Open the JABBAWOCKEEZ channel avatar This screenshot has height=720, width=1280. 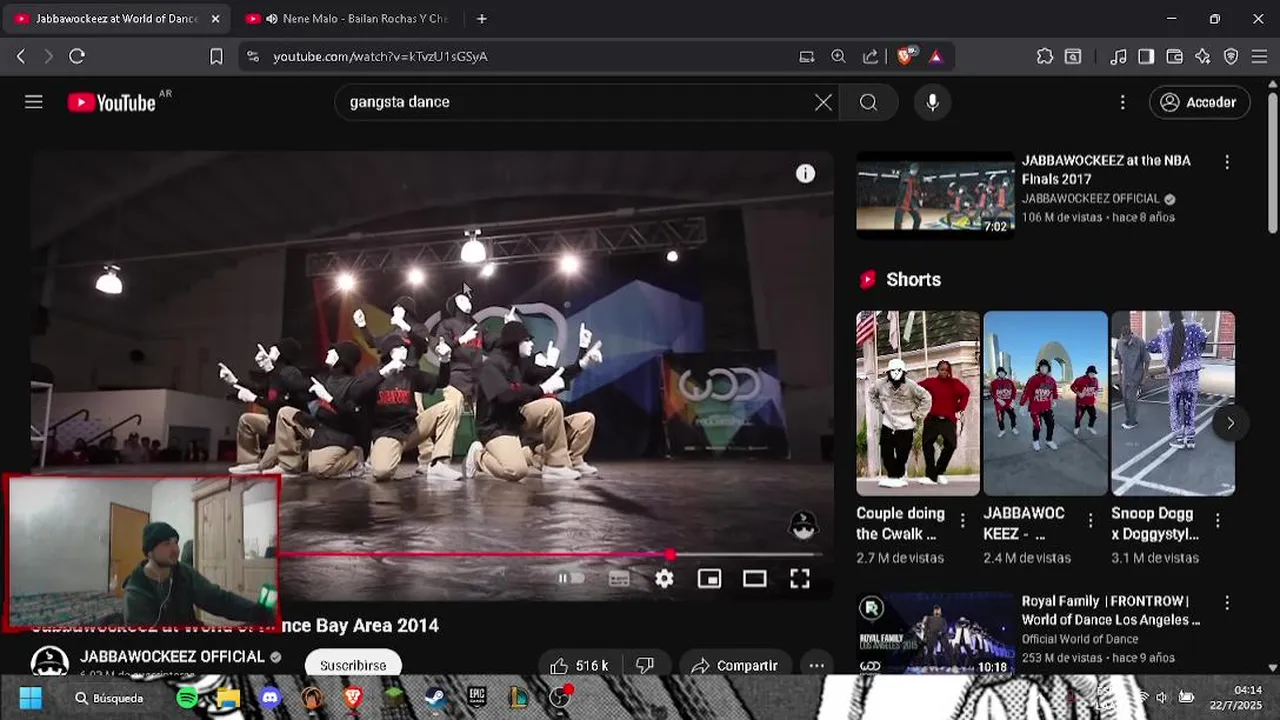click(49, 663)
